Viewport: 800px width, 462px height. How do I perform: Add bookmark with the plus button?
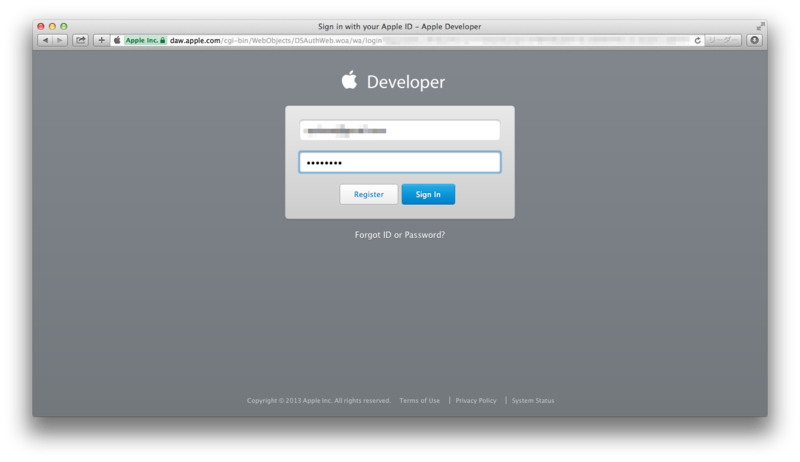101,40
